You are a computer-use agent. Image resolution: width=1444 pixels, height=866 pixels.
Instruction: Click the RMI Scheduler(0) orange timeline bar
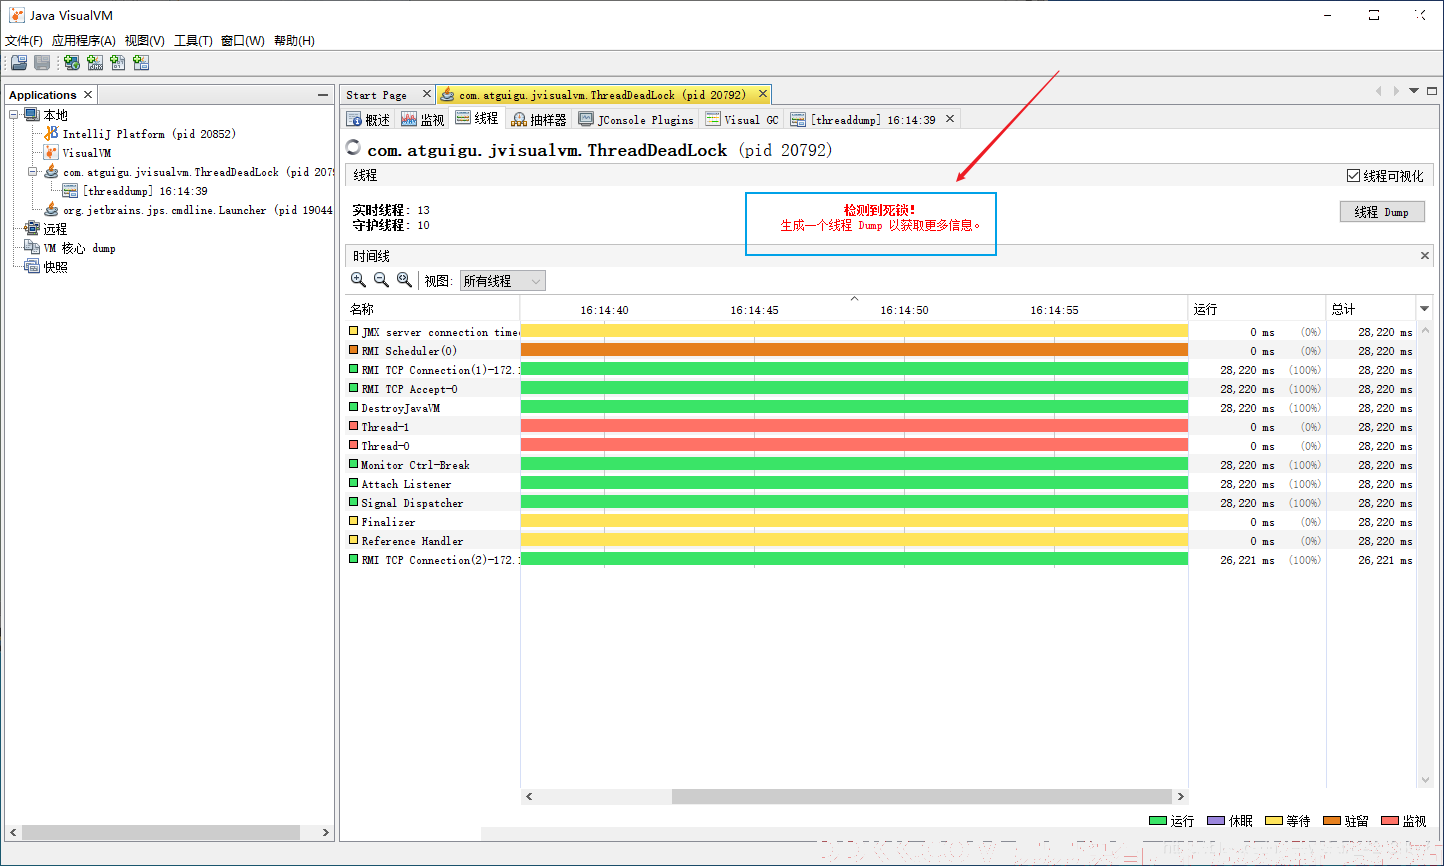pyautogui.click(x=854, y=351)
